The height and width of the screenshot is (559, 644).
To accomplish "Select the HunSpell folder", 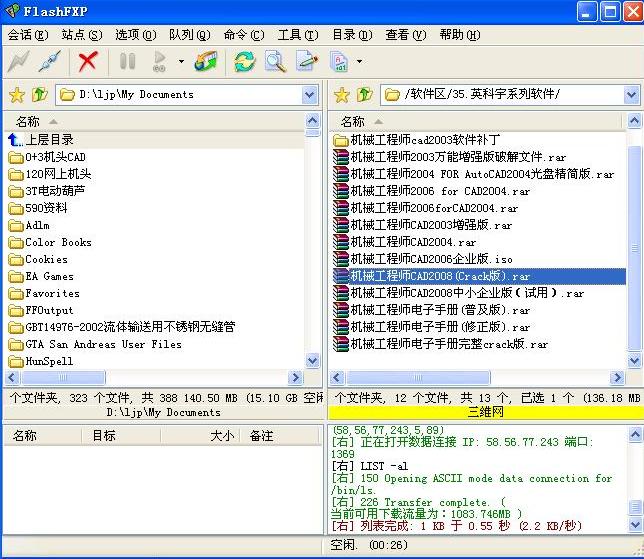I will pyautogui.click(x=41, y=361).
